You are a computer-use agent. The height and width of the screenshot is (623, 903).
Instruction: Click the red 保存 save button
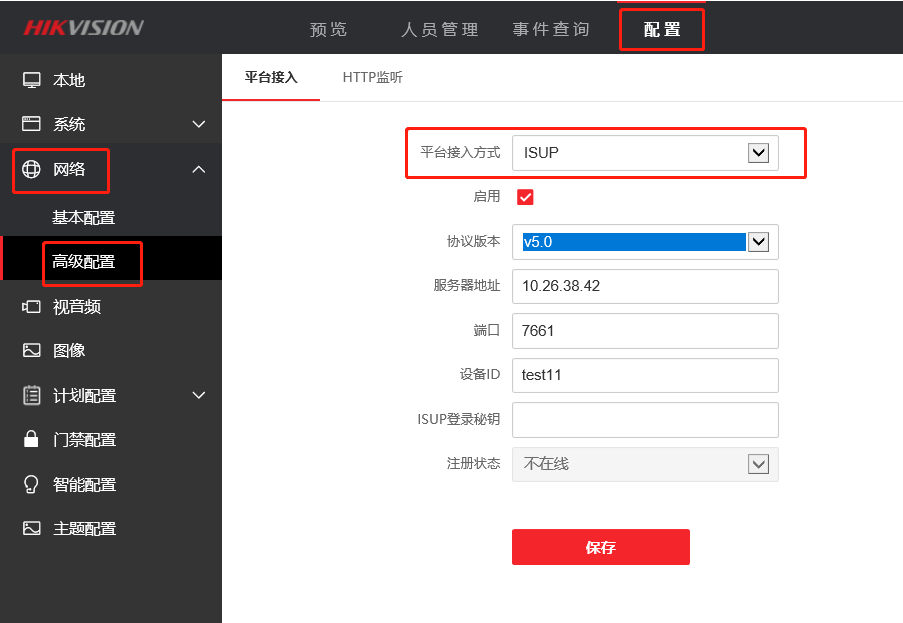(x=600, y=547)
